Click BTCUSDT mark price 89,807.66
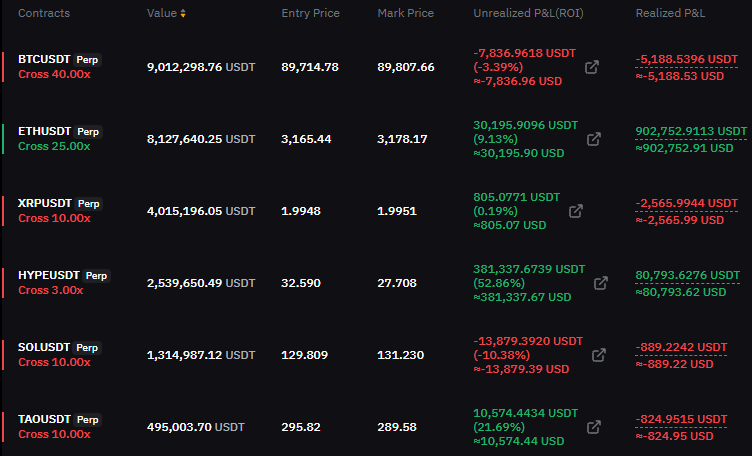The width and height of the screenshot is (752, 456). coord(406,67)
